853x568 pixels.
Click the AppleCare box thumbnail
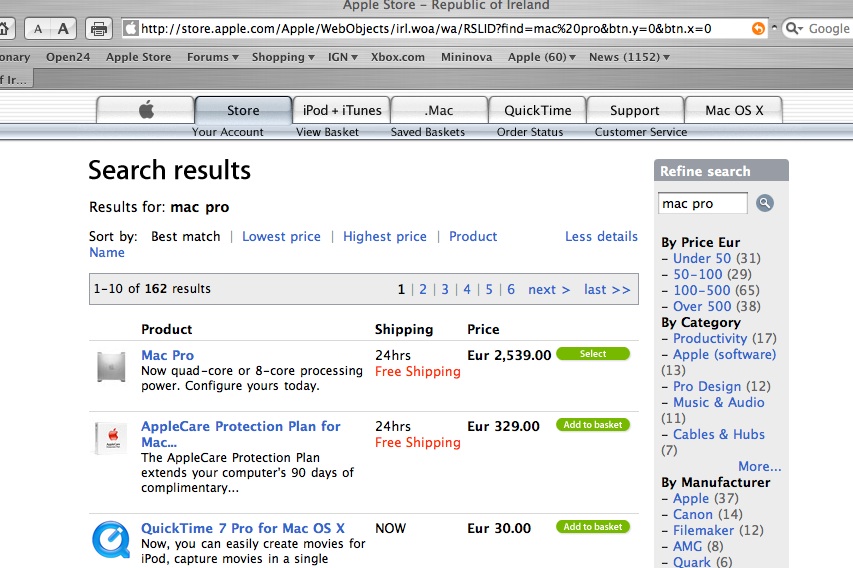pyautogui.click(x=111, y=438)
